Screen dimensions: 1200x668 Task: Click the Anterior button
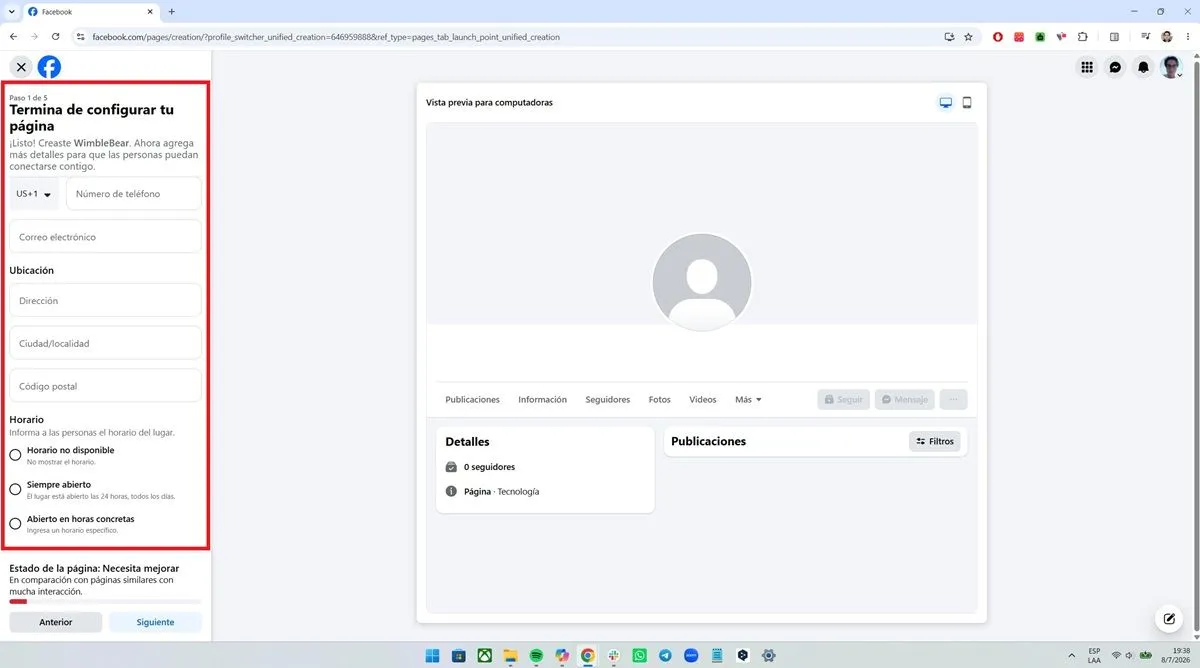click(56, 622)
